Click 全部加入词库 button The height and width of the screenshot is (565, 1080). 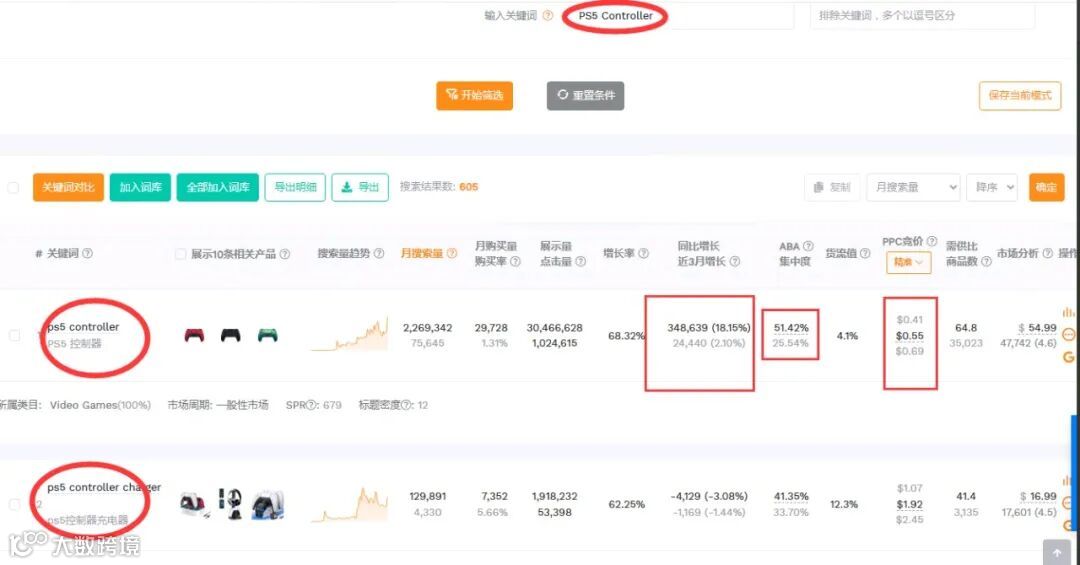(x=218, y=187)
